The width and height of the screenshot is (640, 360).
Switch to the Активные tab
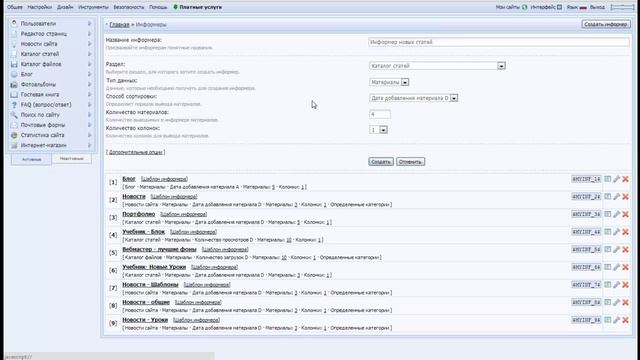pyautogui.click(x=31, y=159)
